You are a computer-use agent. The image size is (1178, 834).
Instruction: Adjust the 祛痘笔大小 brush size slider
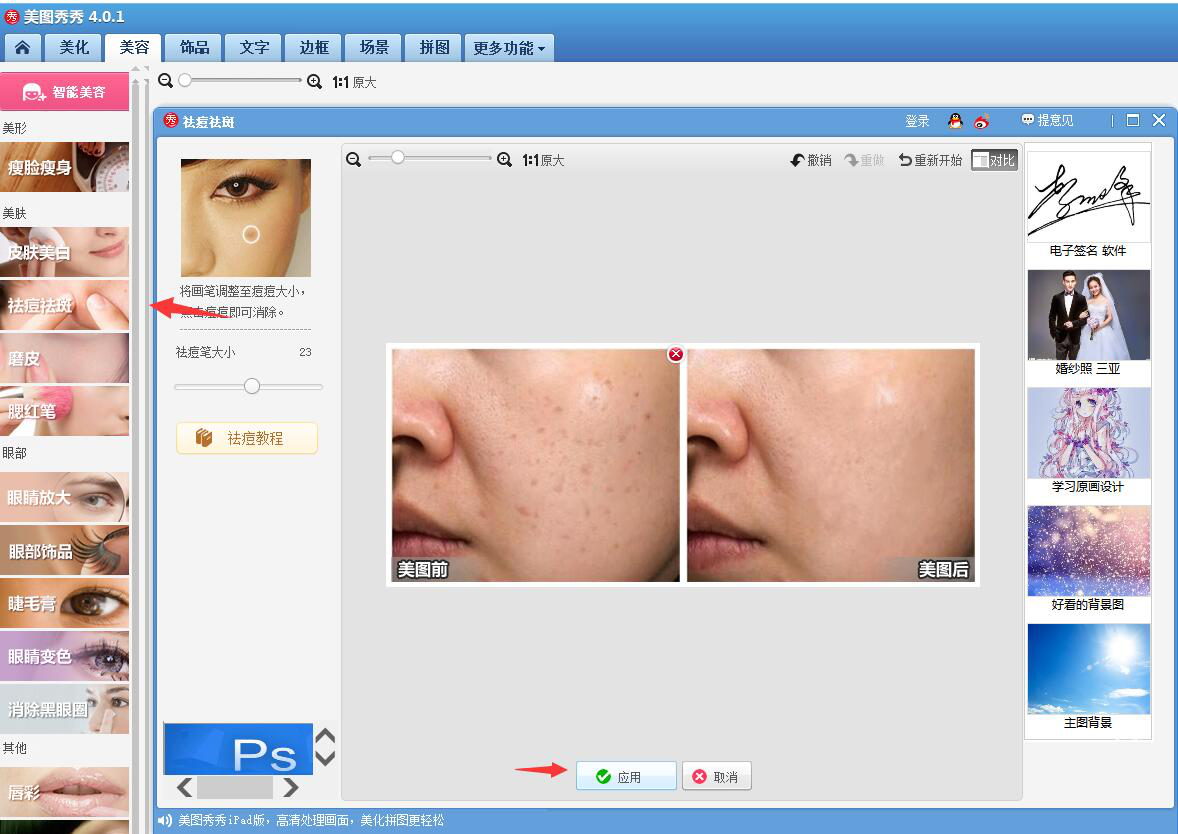click(x=250, y=386)
